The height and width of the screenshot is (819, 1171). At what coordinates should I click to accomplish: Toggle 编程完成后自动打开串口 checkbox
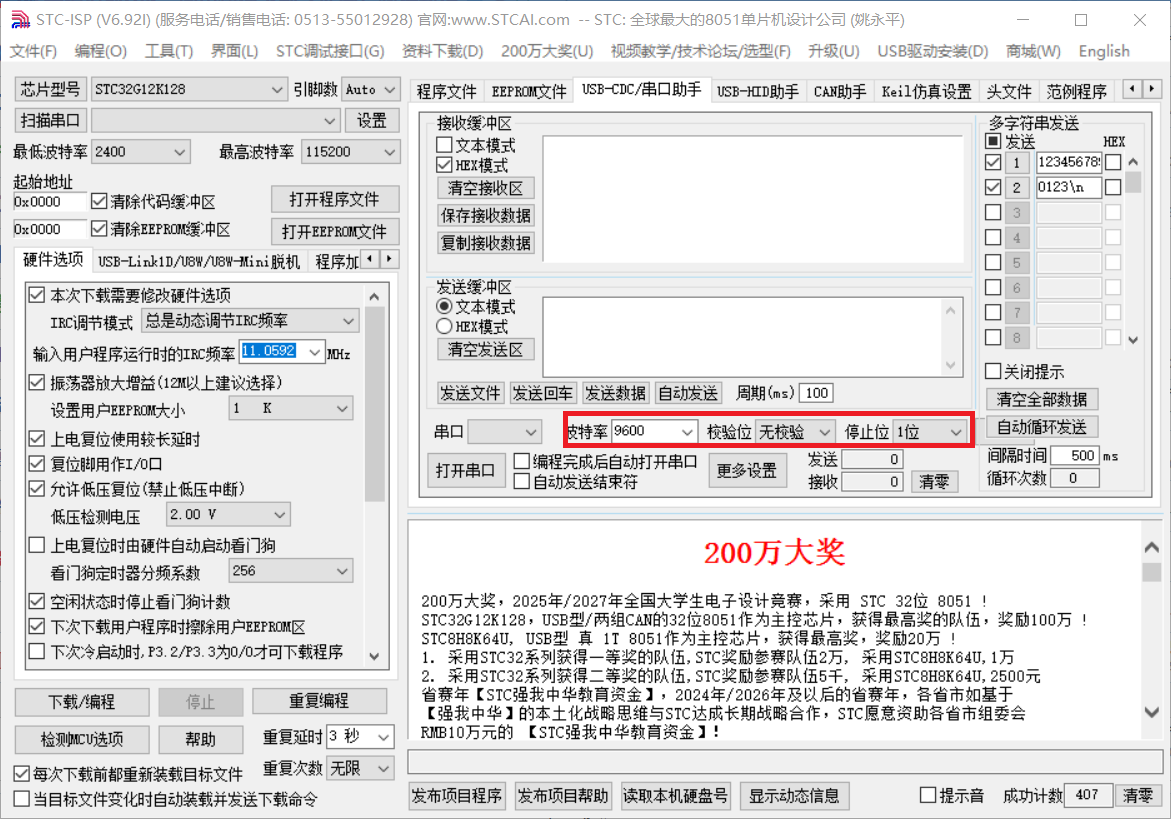[522, 461]
